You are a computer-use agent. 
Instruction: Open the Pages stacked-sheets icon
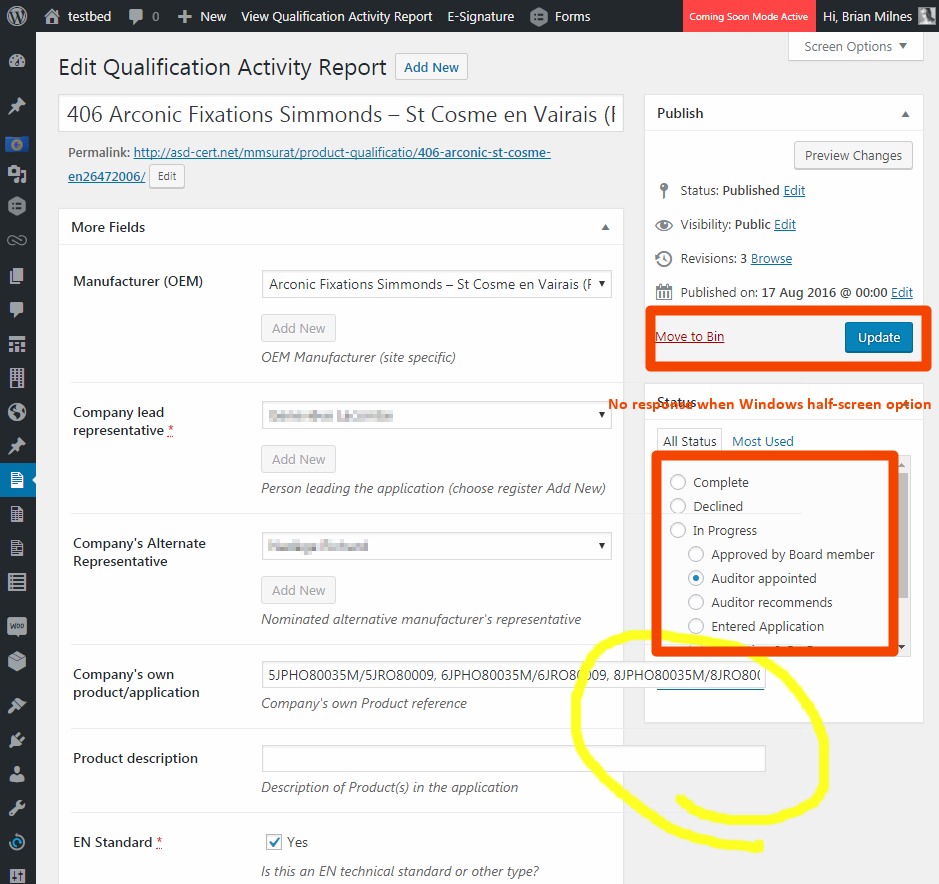(x=17, y=276)
